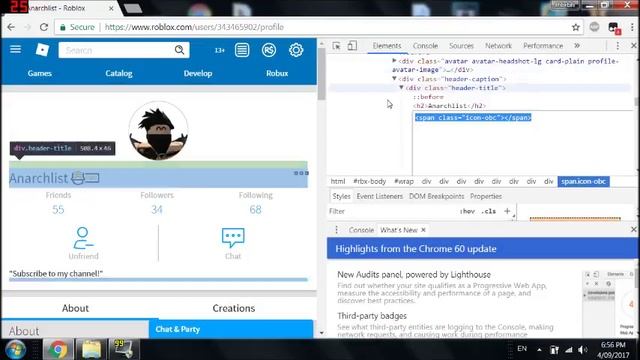Open the Games navigation link

40,73
